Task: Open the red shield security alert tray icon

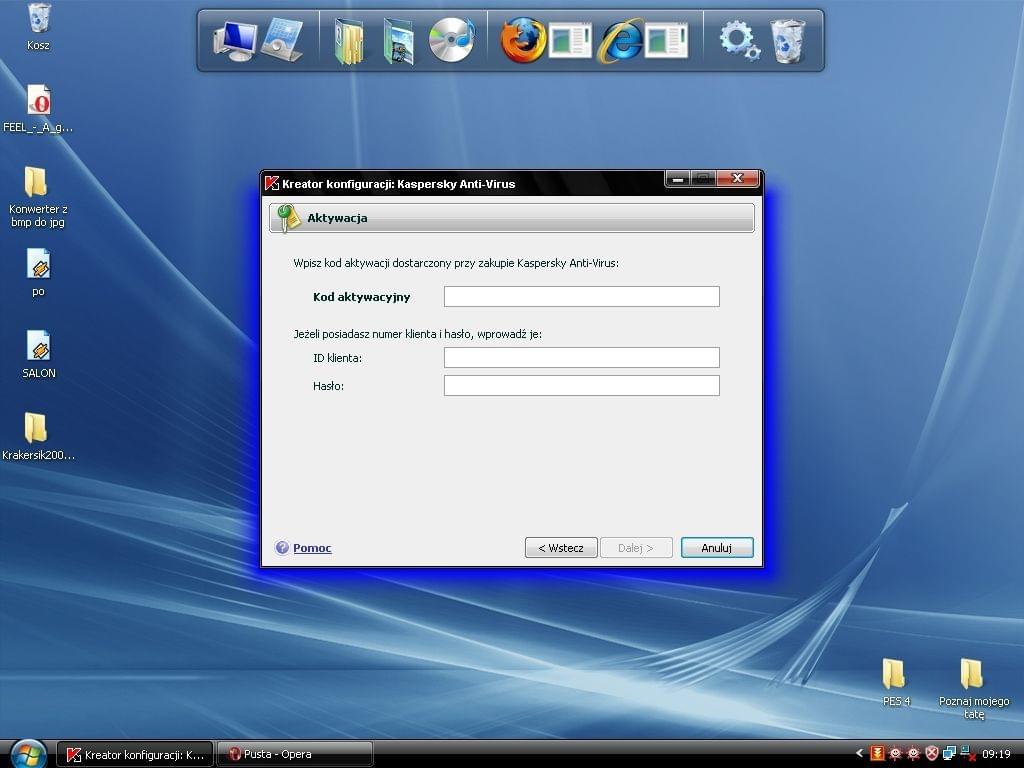Action: point(932,754)
